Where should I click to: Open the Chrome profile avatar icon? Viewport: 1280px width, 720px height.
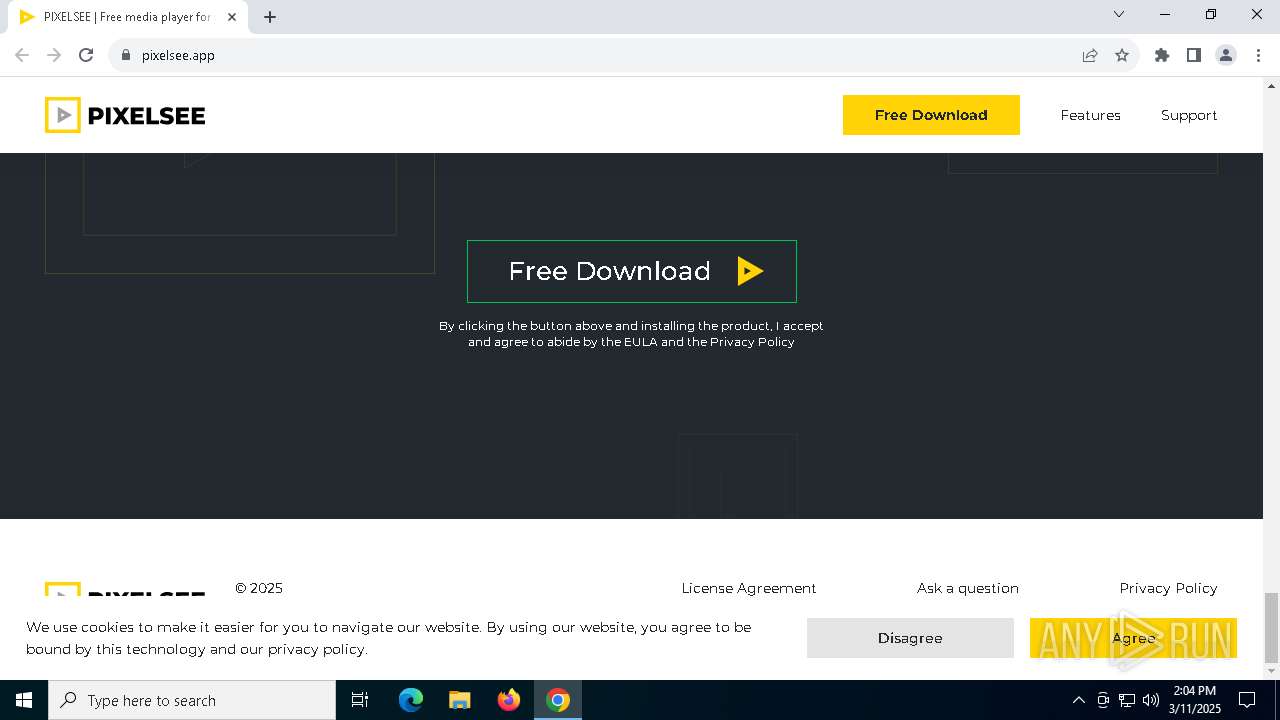tap(1226, 55)
